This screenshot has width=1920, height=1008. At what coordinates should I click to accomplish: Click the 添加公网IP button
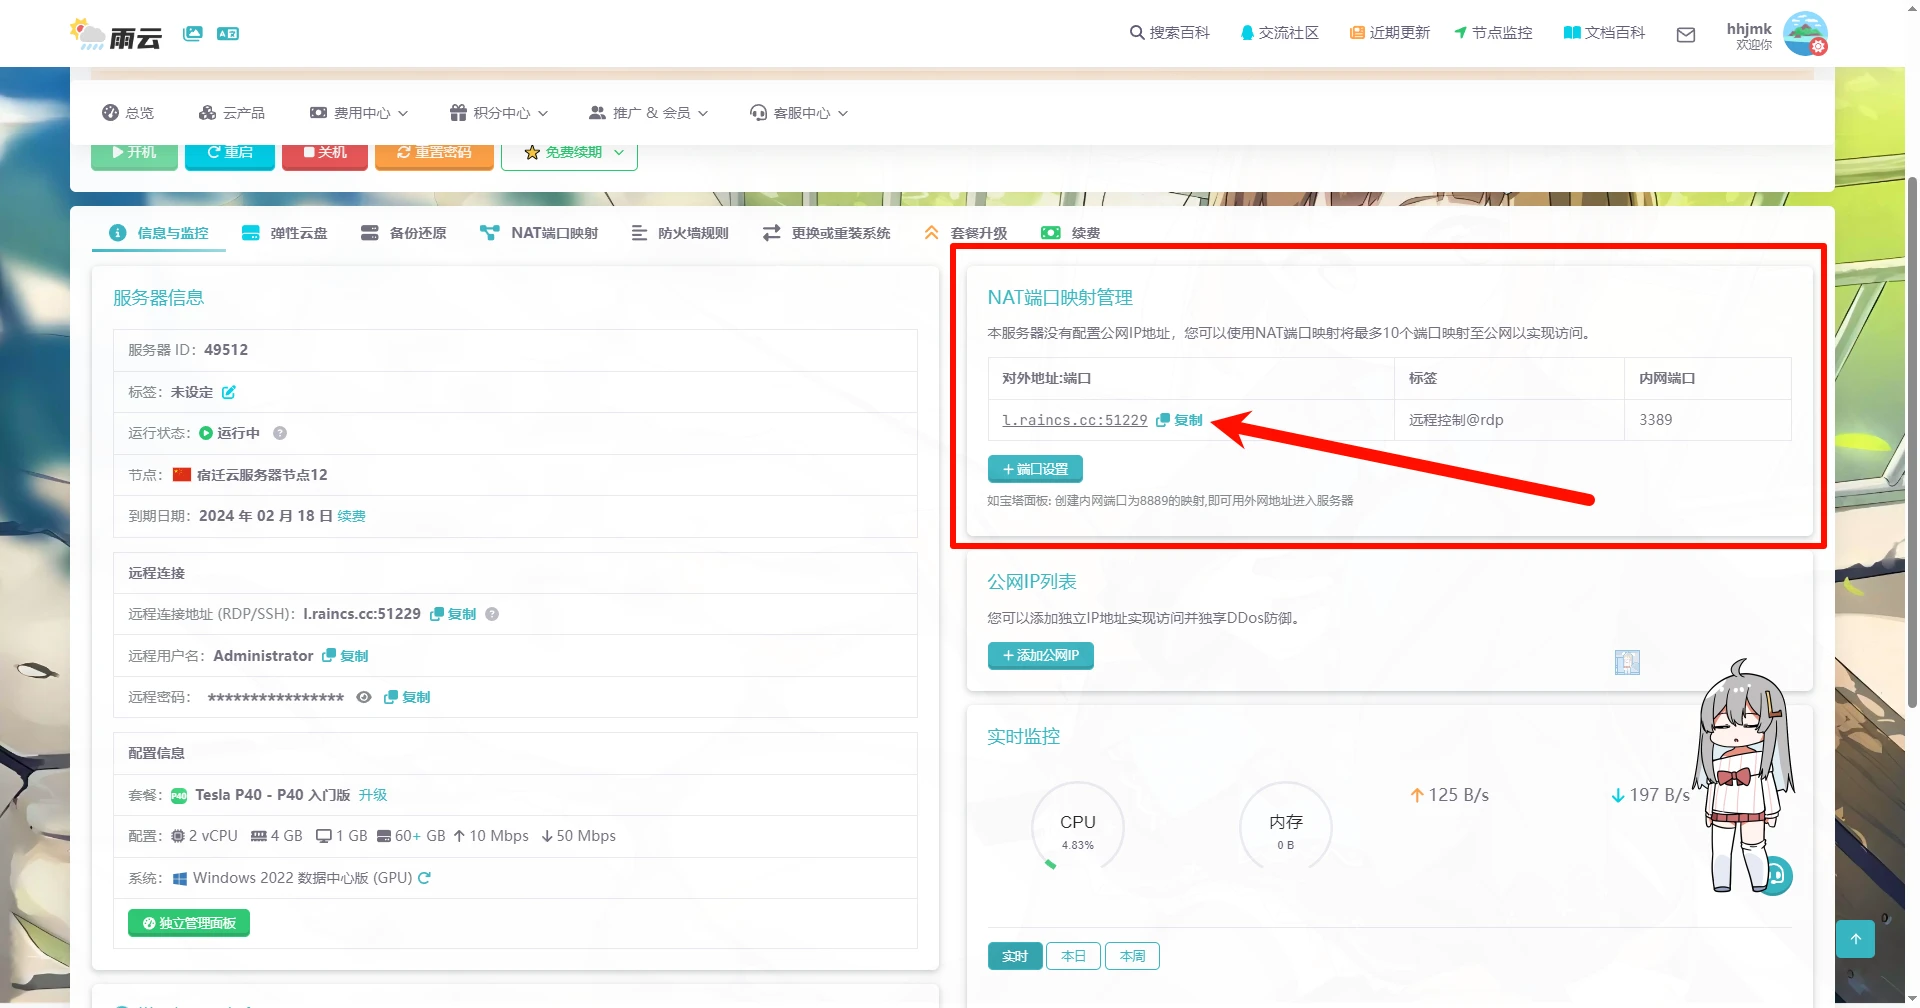(x=1040, y=656)
